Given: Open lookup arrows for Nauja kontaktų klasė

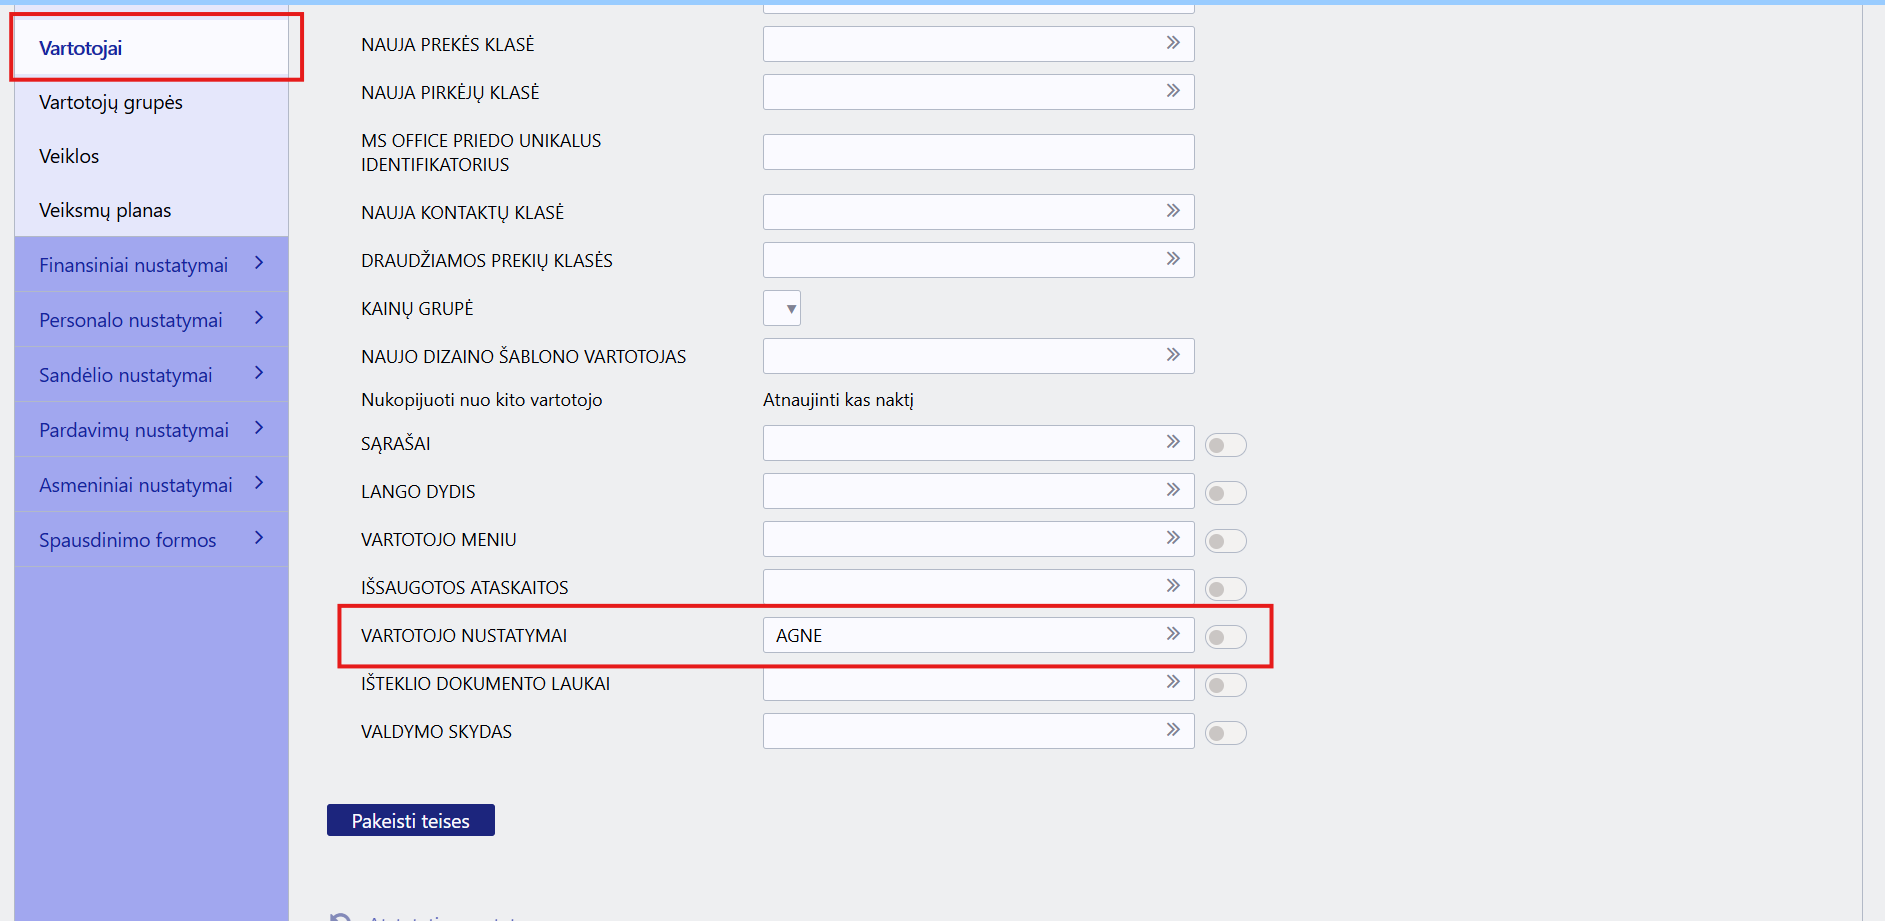Looking at the screenshot, I should pos(1173,211).
